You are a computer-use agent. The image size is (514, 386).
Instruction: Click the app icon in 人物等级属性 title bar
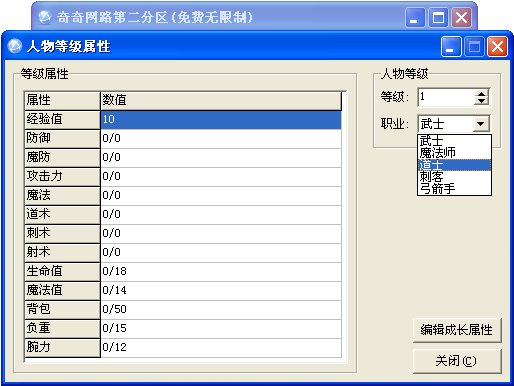tap(15, 46)
